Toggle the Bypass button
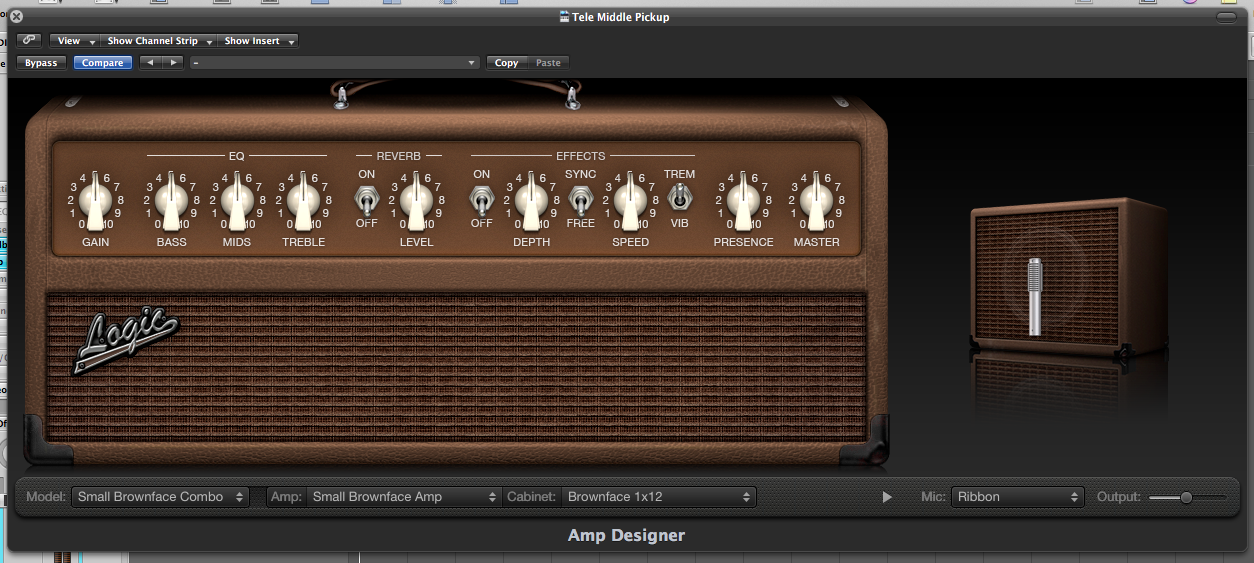This screenshot has width=1254, height=563. pos(41,63)
